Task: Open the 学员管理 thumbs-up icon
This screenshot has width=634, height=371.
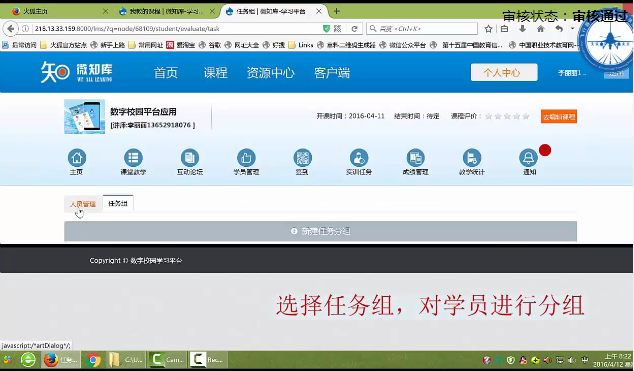Action: (x=246, y=158)
